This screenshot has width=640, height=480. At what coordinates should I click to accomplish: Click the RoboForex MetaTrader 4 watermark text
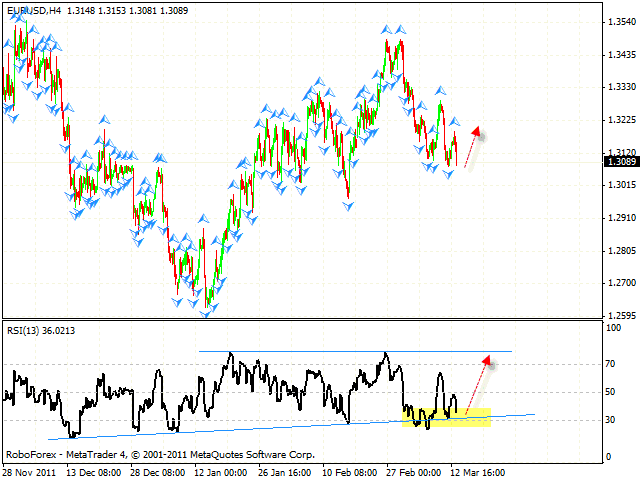[x=160, y=454]
